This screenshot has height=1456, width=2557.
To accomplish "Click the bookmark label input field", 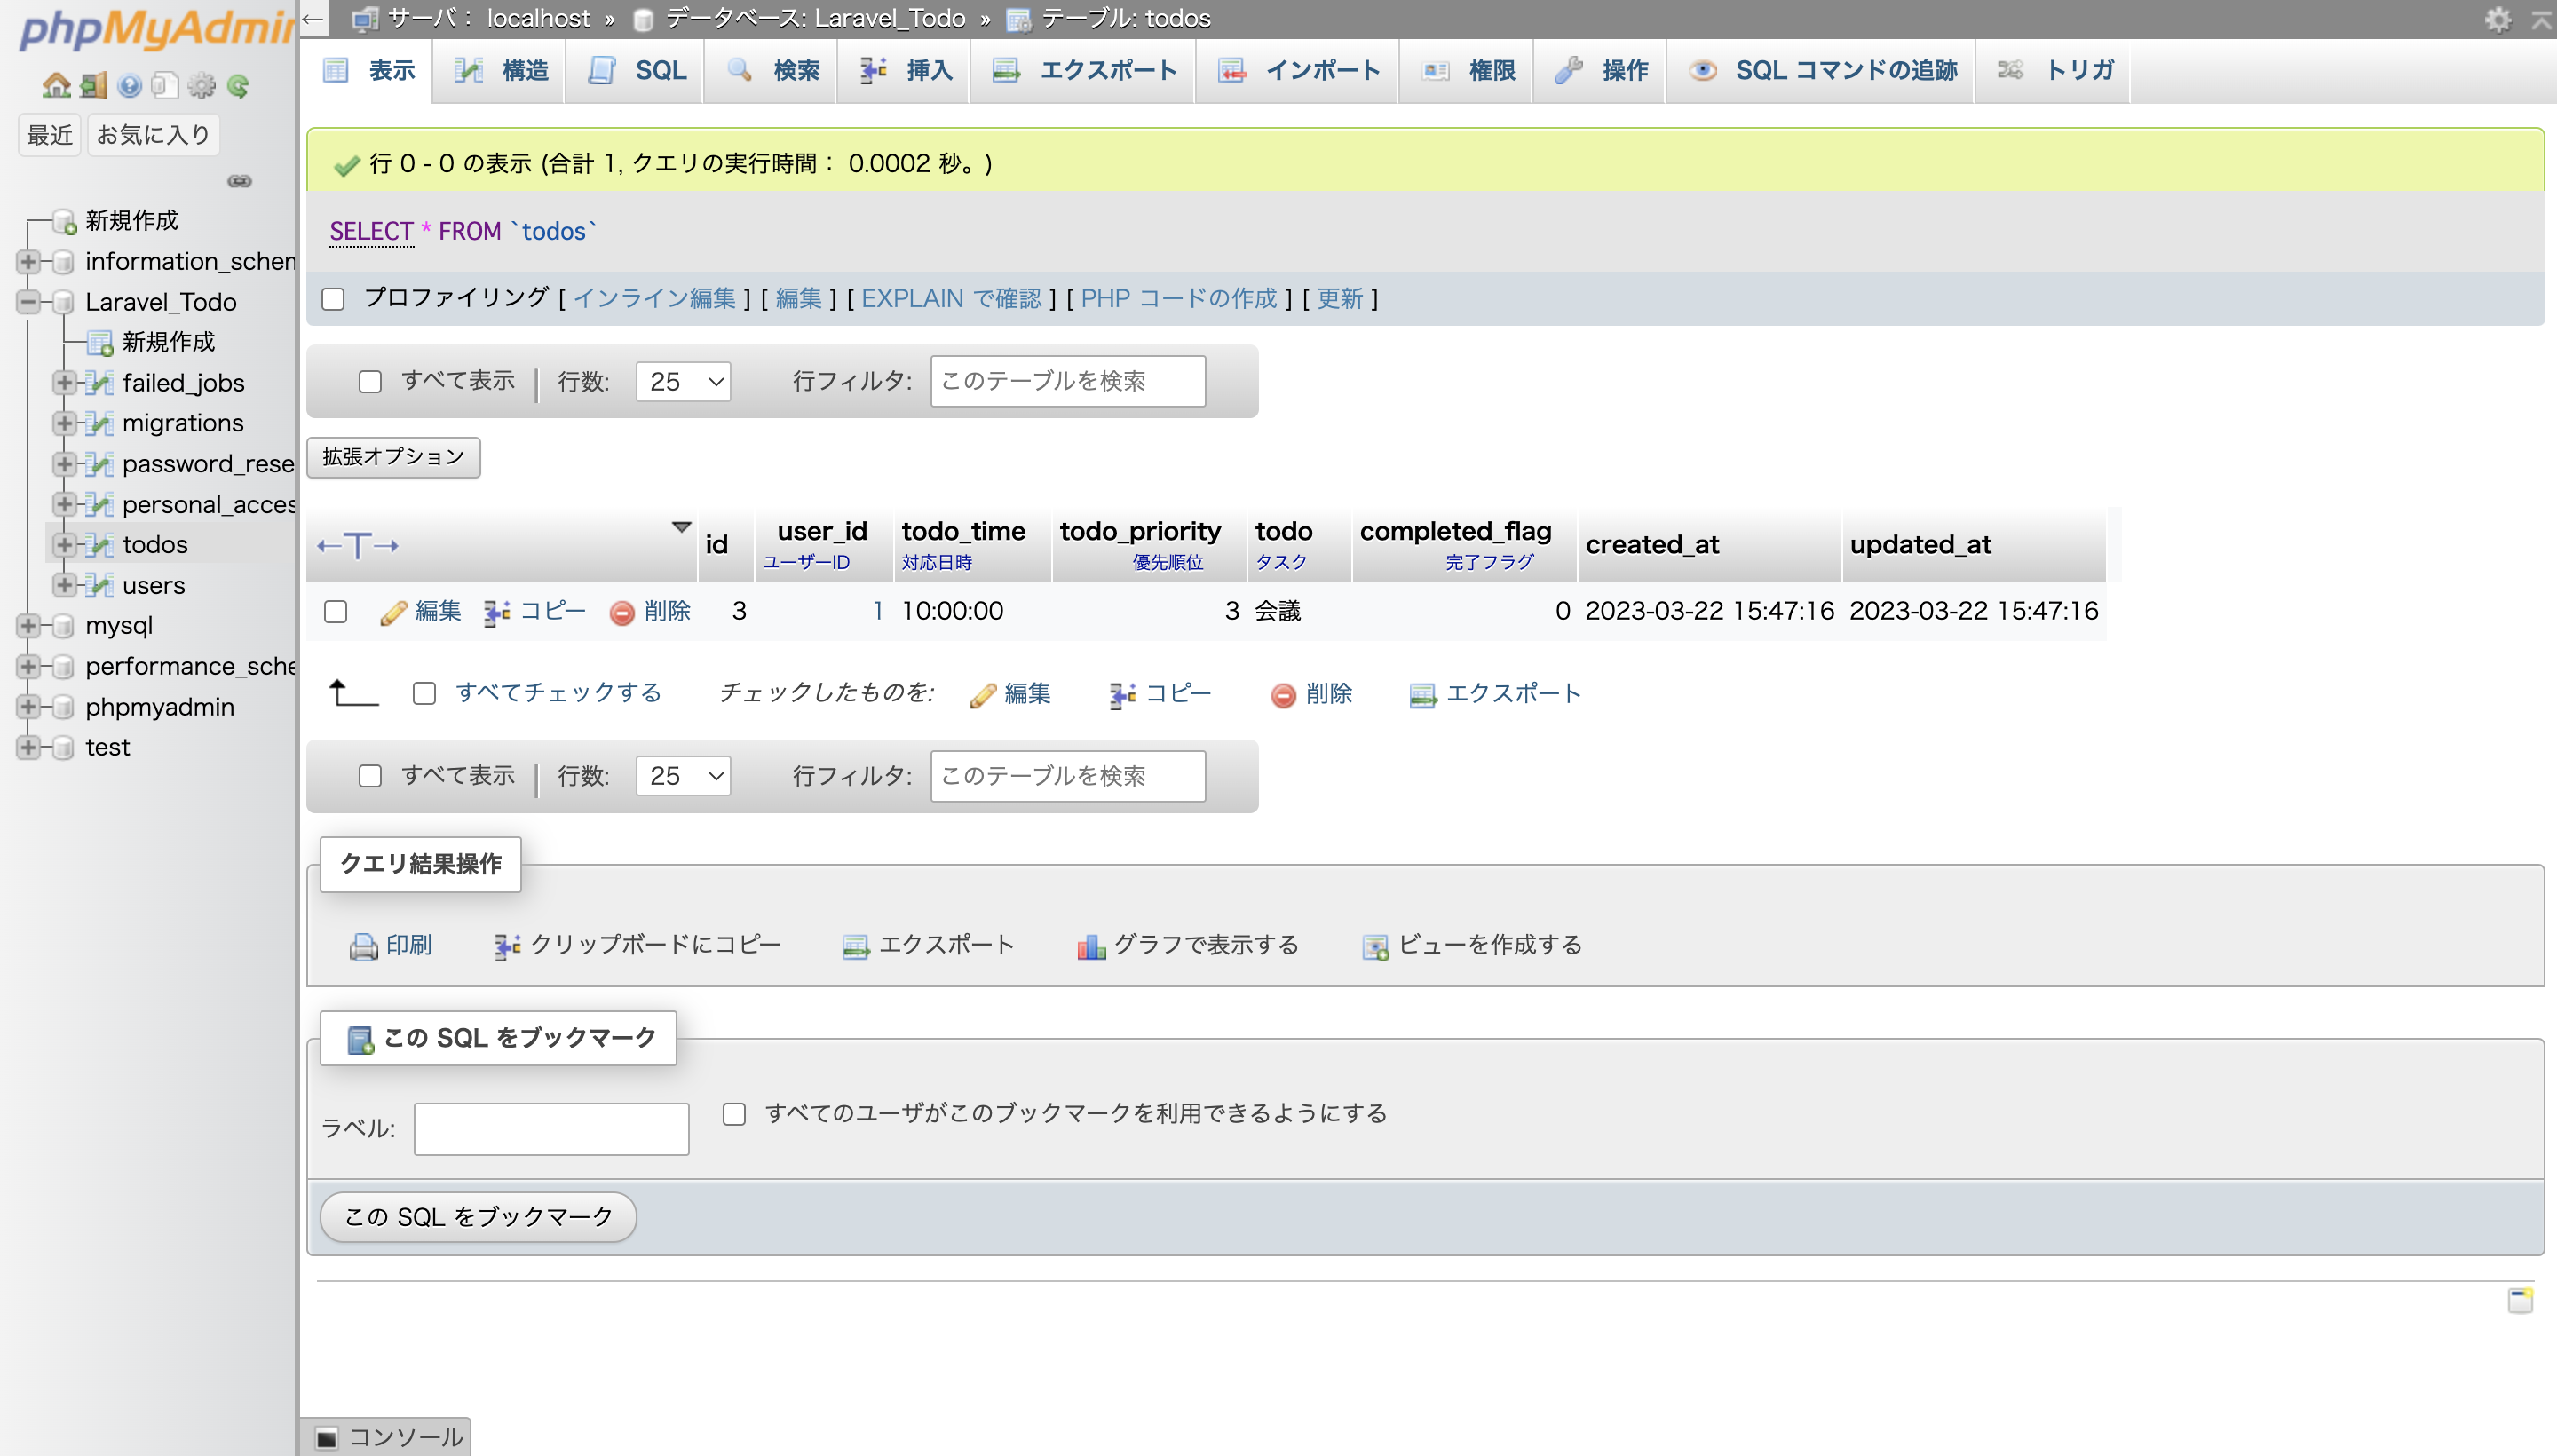I will [551, 1129].
